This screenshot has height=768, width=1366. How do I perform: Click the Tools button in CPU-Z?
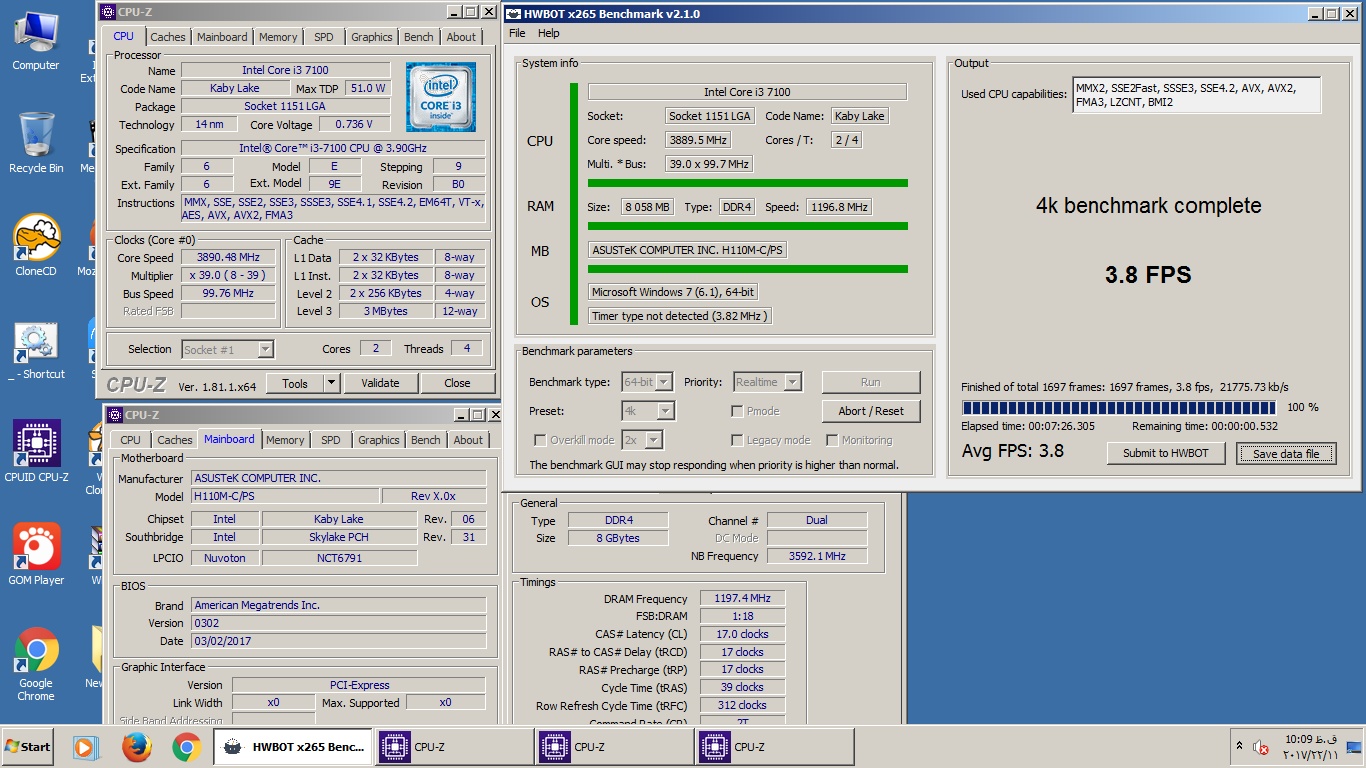295,383
